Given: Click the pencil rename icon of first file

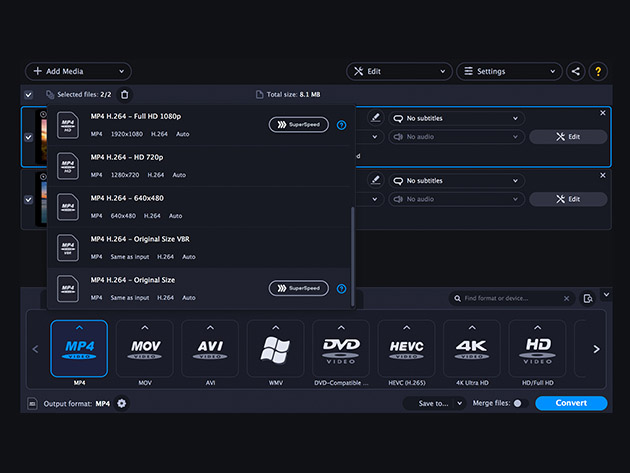Looking at the screenshot, I should [375, 117].
